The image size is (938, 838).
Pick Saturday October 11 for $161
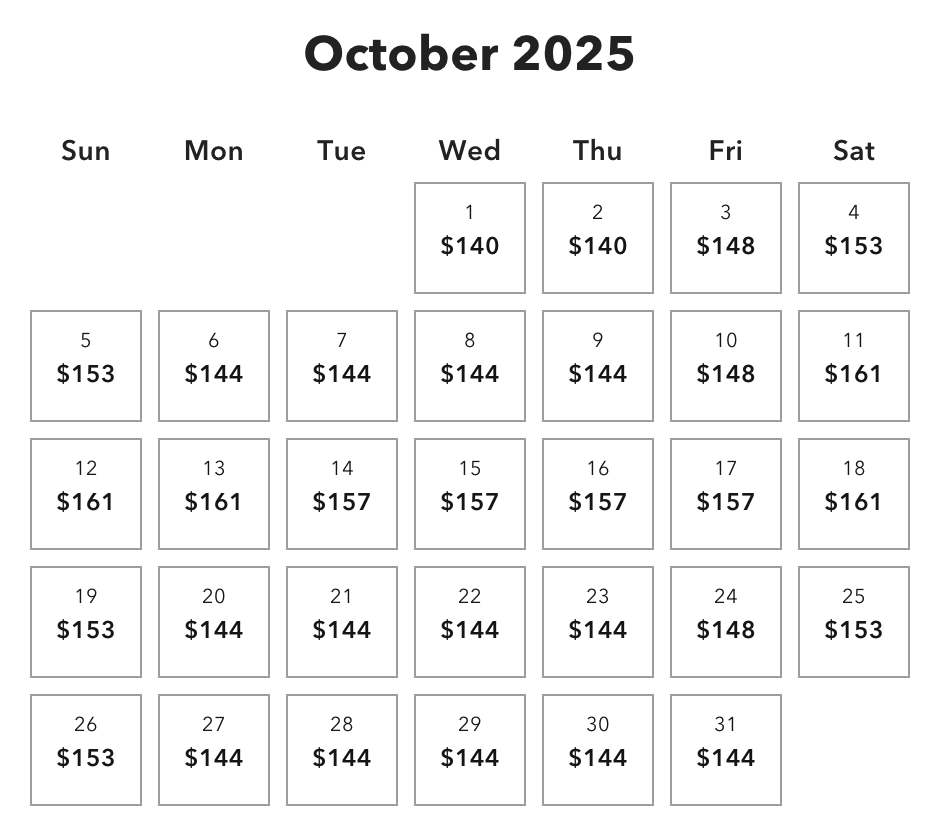click(853, 366)
